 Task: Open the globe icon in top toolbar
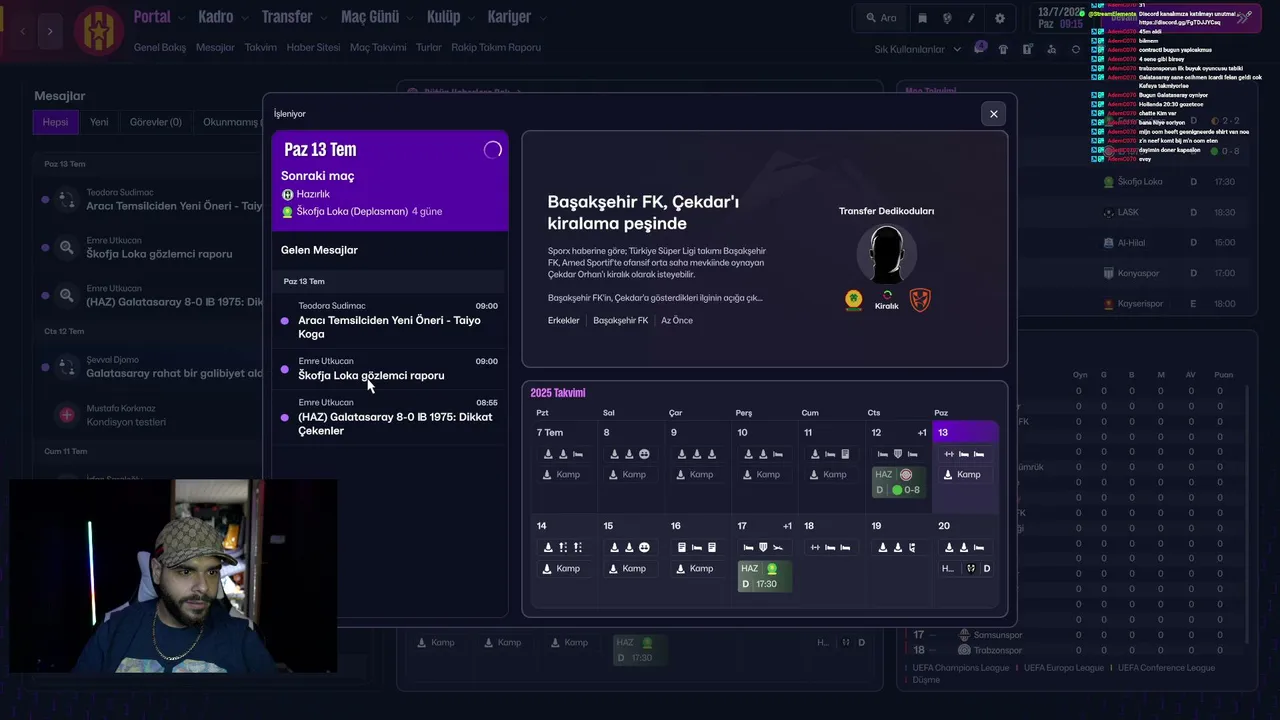[x=947, y=18]
